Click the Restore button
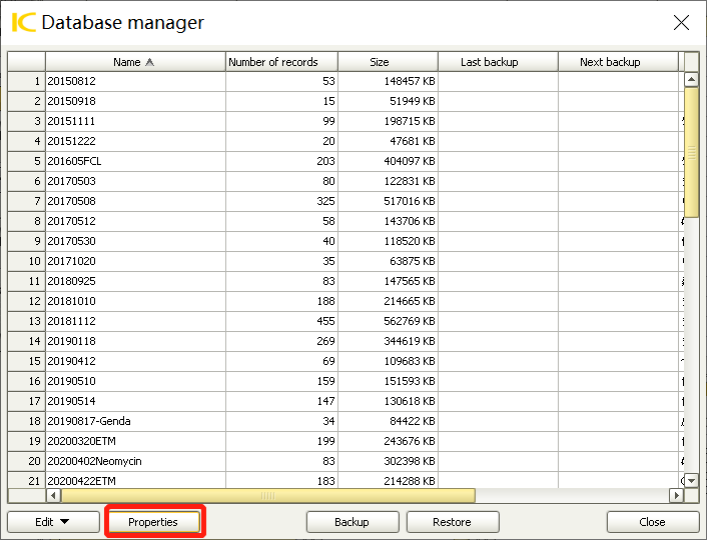 (x=452, y=522)
